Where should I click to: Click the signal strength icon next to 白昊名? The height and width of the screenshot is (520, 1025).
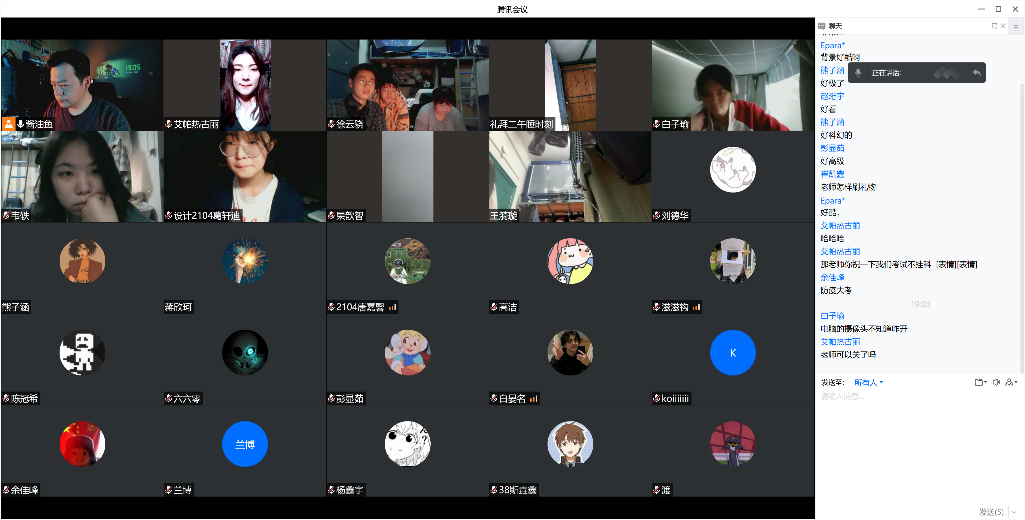(533, 398)
